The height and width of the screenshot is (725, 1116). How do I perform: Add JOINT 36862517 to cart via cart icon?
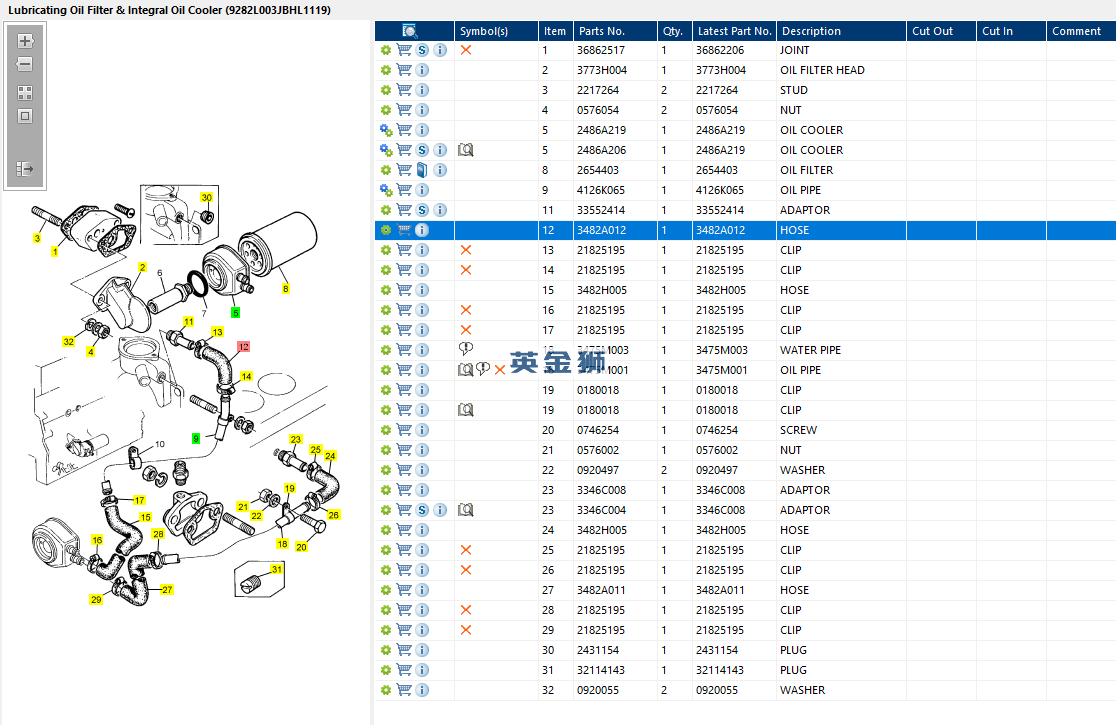(404, 50)
